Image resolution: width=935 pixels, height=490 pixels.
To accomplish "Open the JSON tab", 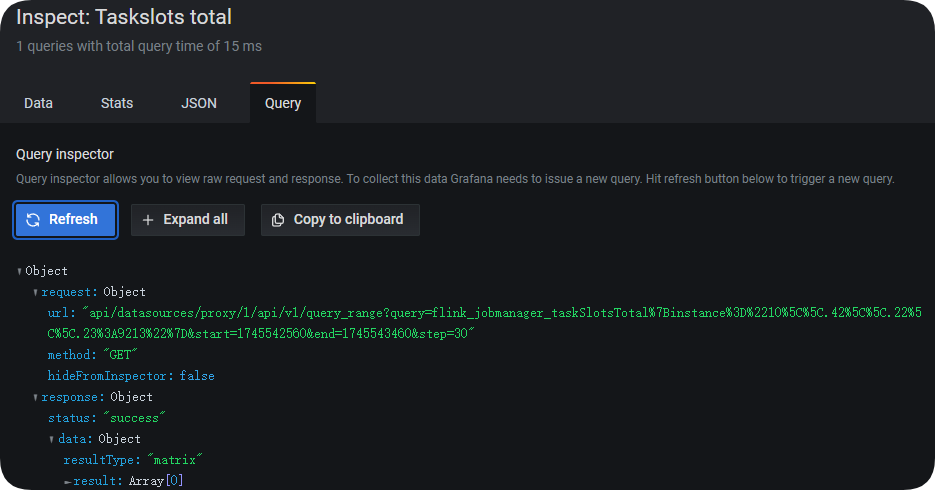I will pyautogui.click(x=199, y=103).
